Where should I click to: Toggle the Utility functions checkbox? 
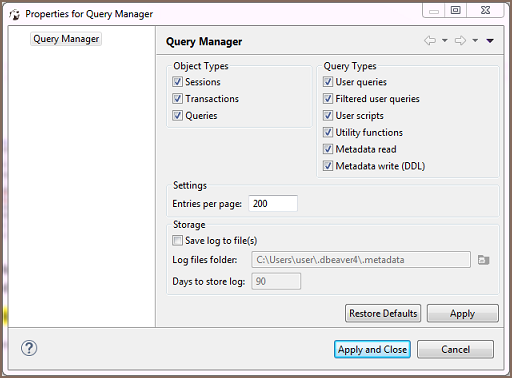coord(328,132)
